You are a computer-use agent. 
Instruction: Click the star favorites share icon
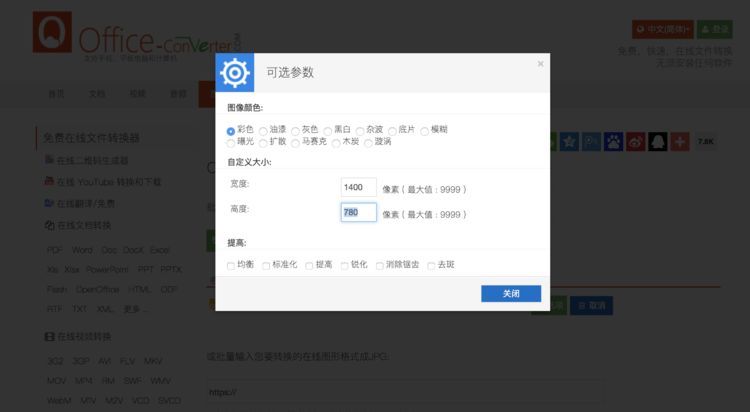point(569,142)
